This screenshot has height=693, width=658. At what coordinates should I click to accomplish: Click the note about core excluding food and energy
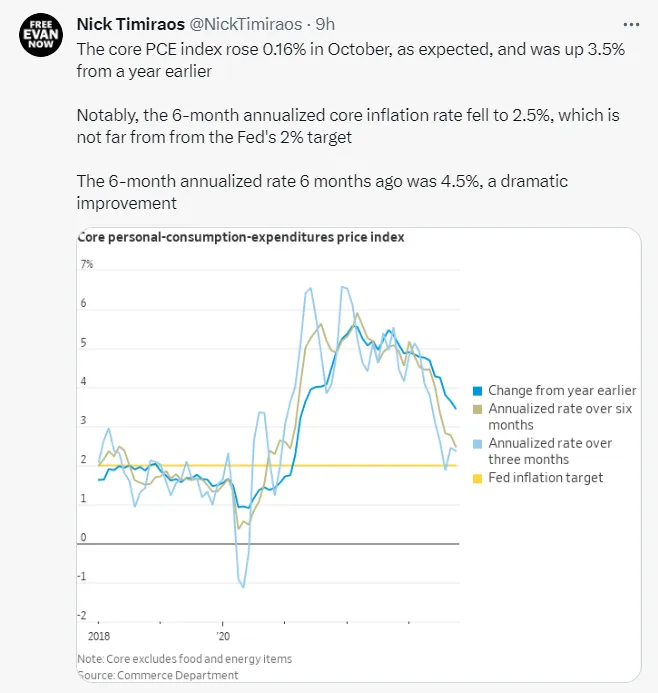coord(184,659)
